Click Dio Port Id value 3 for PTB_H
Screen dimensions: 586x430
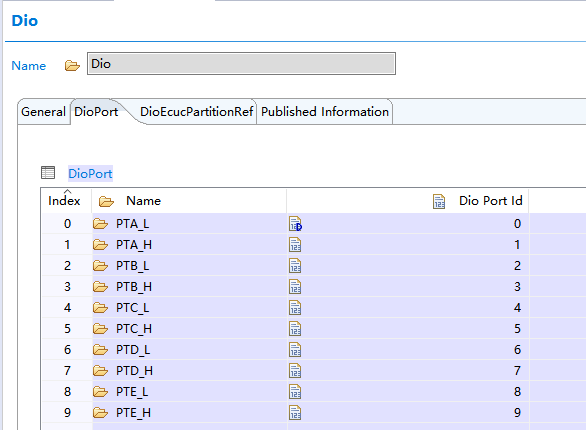click(517, 286)
